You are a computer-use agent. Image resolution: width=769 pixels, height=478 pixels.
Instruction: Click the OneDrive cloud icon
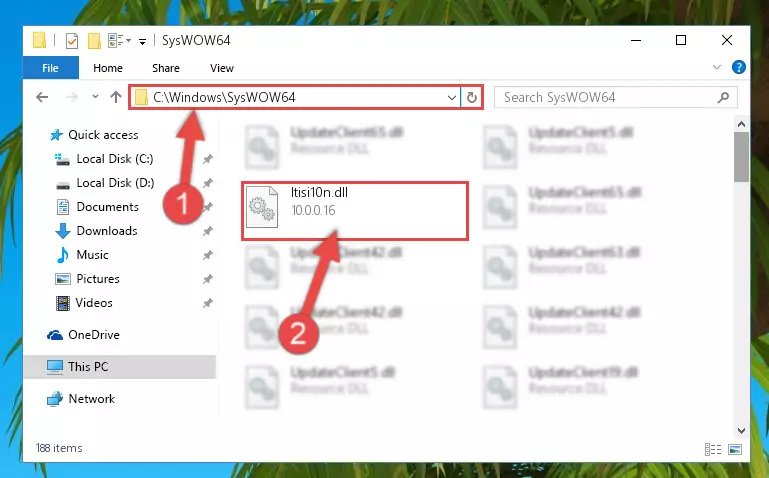point(55,335)
